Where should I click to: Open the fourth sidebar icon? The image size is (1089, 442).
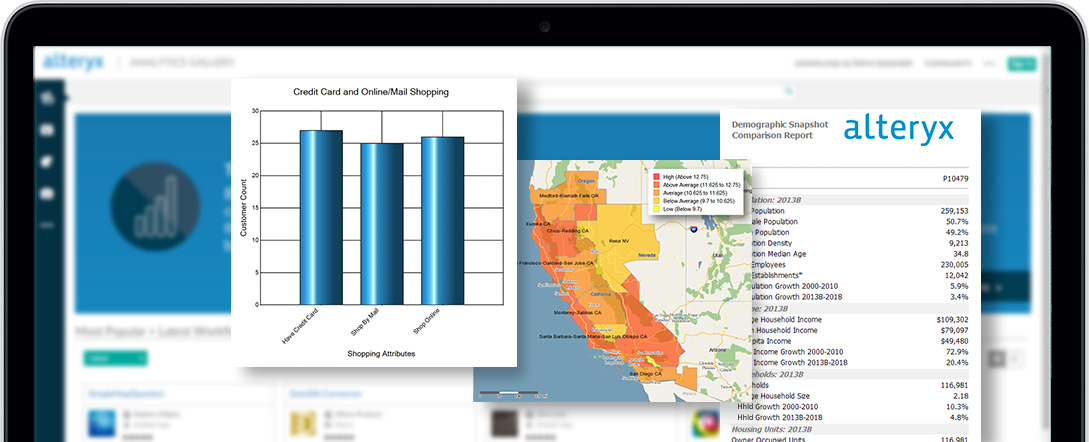pos(48,194)
